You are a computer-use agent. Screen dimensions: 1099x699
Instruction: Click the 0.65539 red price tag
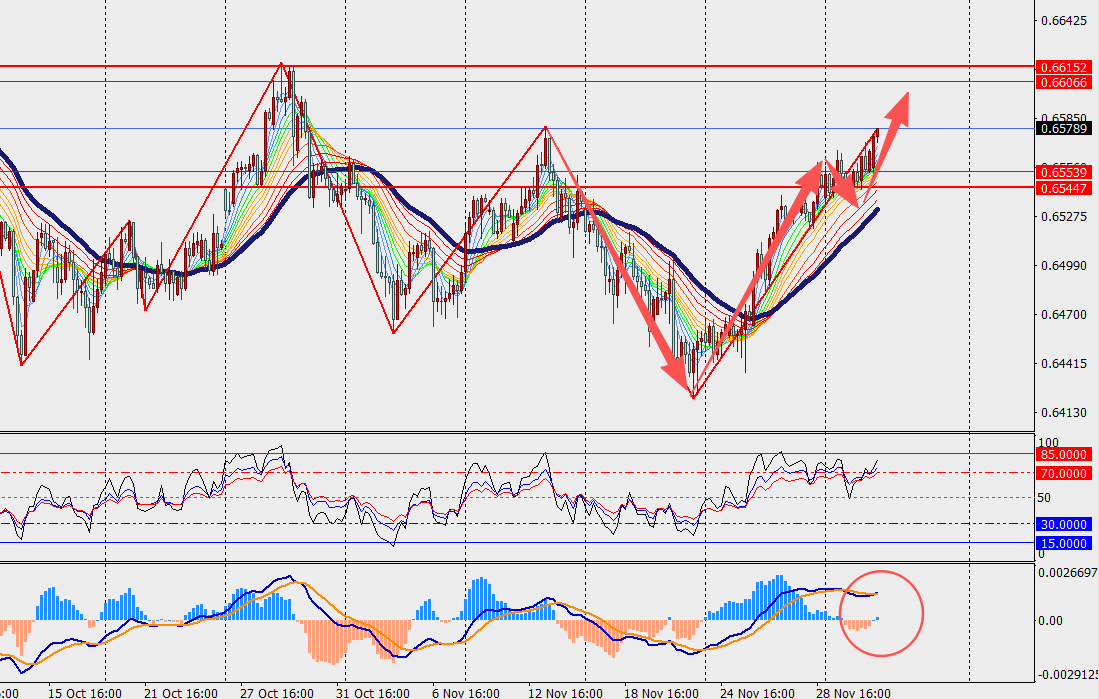pyautogui.click(x=1064, y=173)
